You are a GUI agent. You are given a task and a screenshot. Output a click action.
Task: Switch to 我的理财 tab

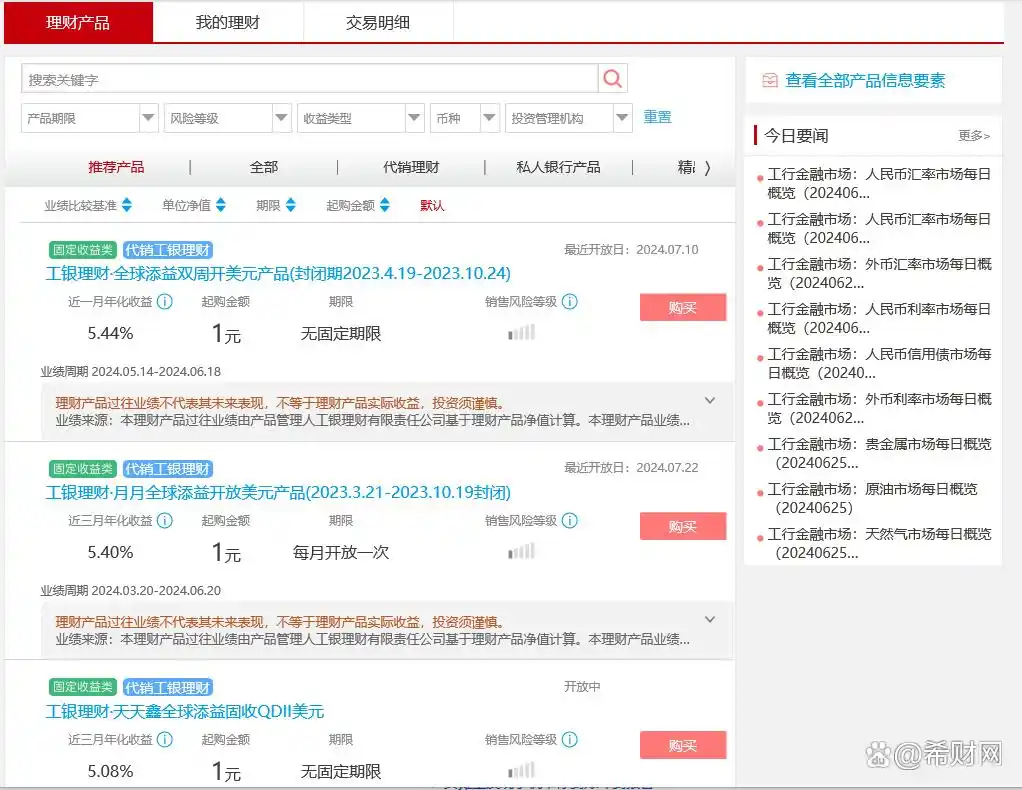click(227, 22)
